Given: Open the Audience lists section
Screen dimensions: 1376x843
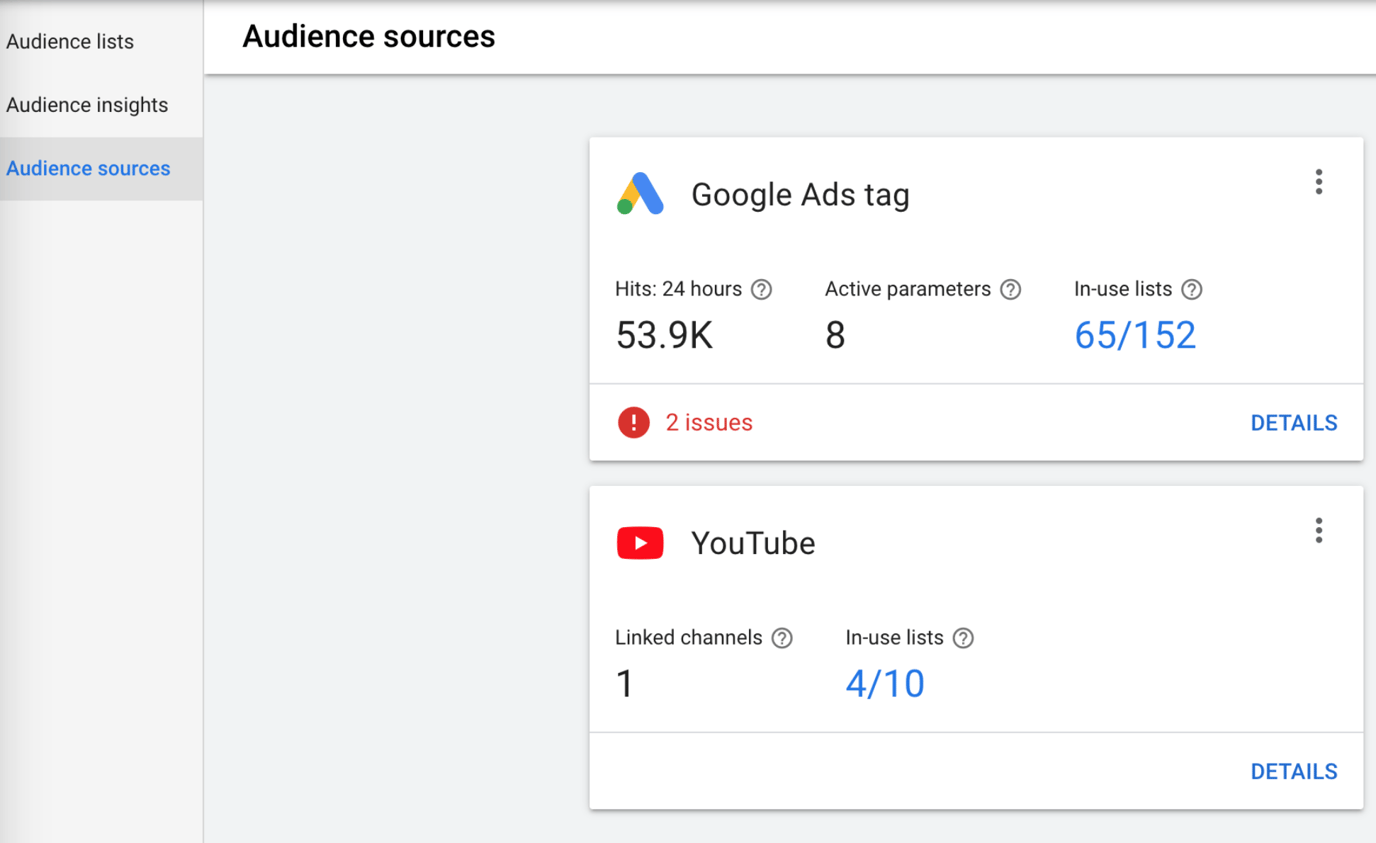Looking at the screenshot, I should 70,42.
